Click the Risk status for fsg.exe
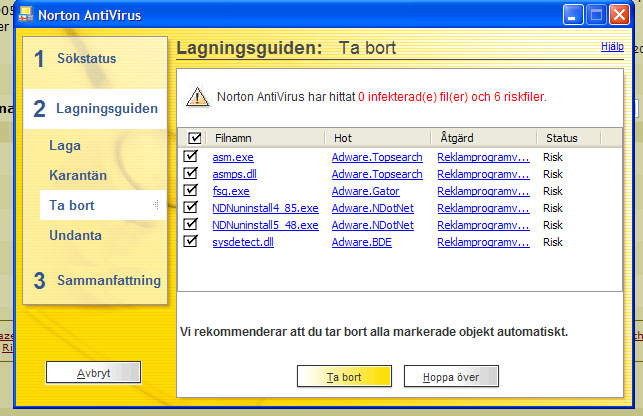Screen dimensions: 643x416 tap(553, 191)
